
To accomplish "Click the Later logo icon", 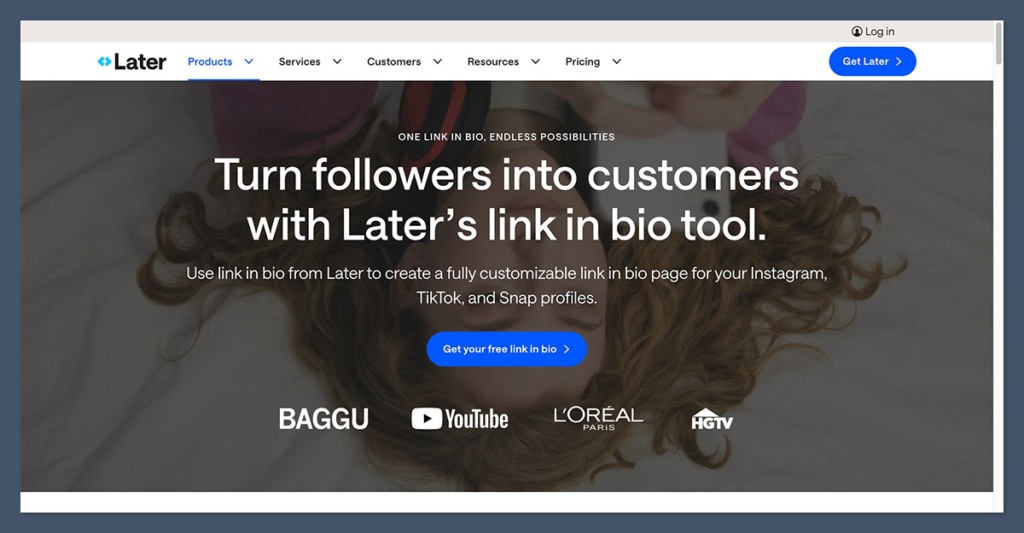I will [x=104, y=61].
